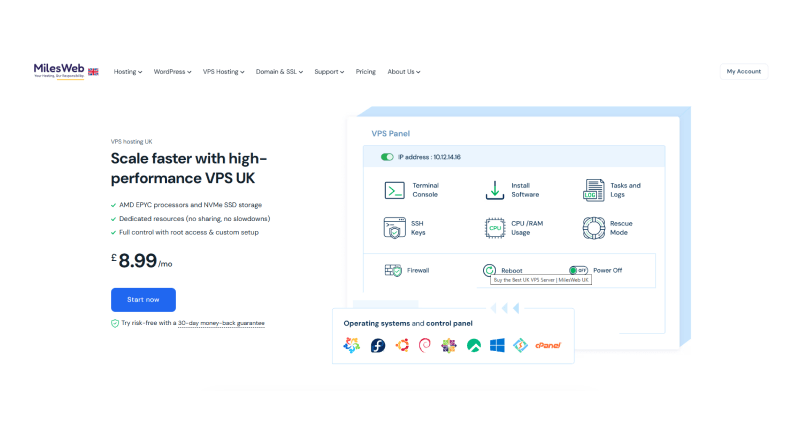Click the MilesWeb logo

59,71
